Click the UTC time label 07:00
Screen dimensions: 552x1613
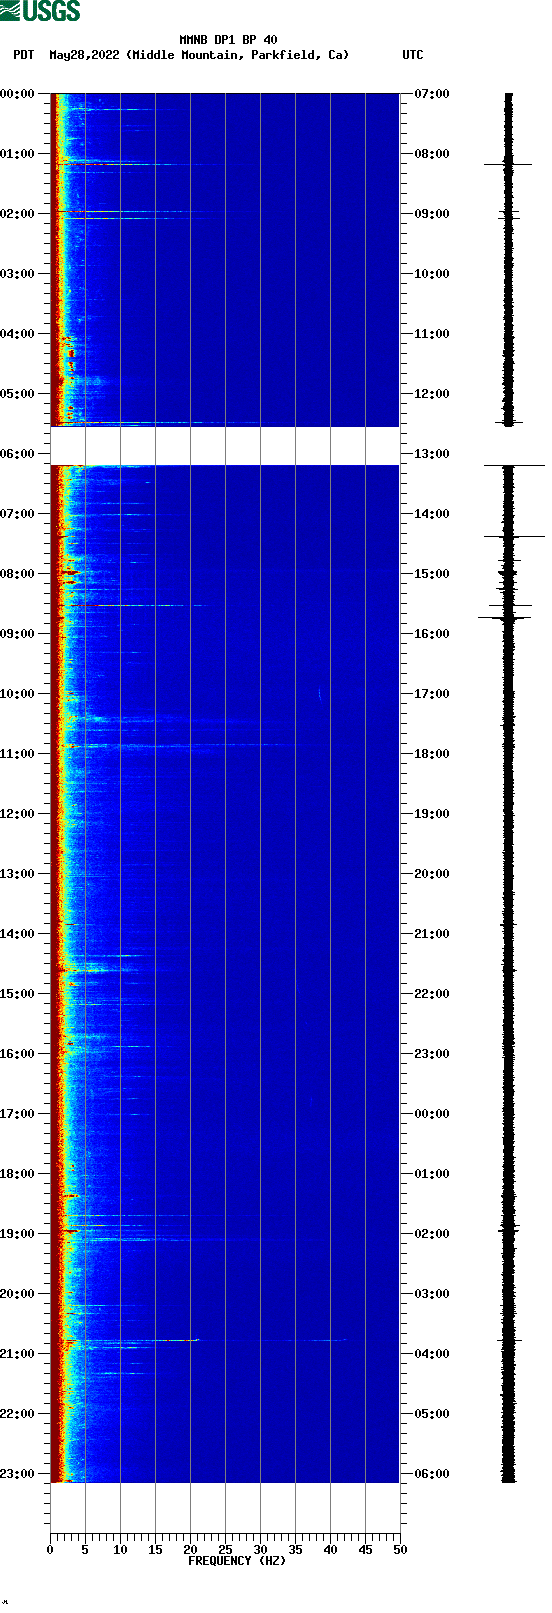pyautogui.click(x=432, y=94)
